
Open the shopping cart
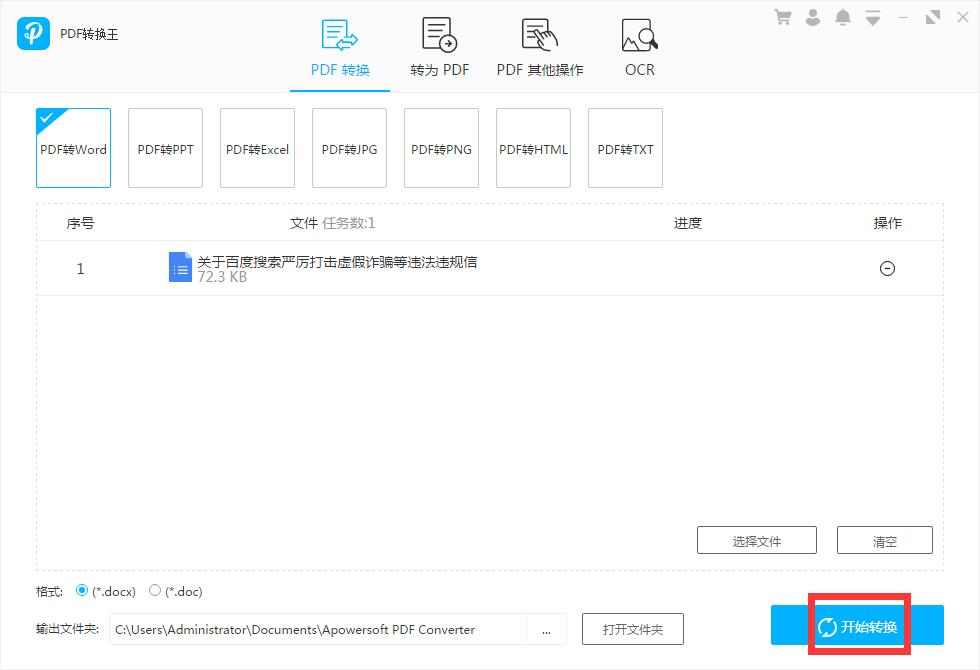click(783, 16)
